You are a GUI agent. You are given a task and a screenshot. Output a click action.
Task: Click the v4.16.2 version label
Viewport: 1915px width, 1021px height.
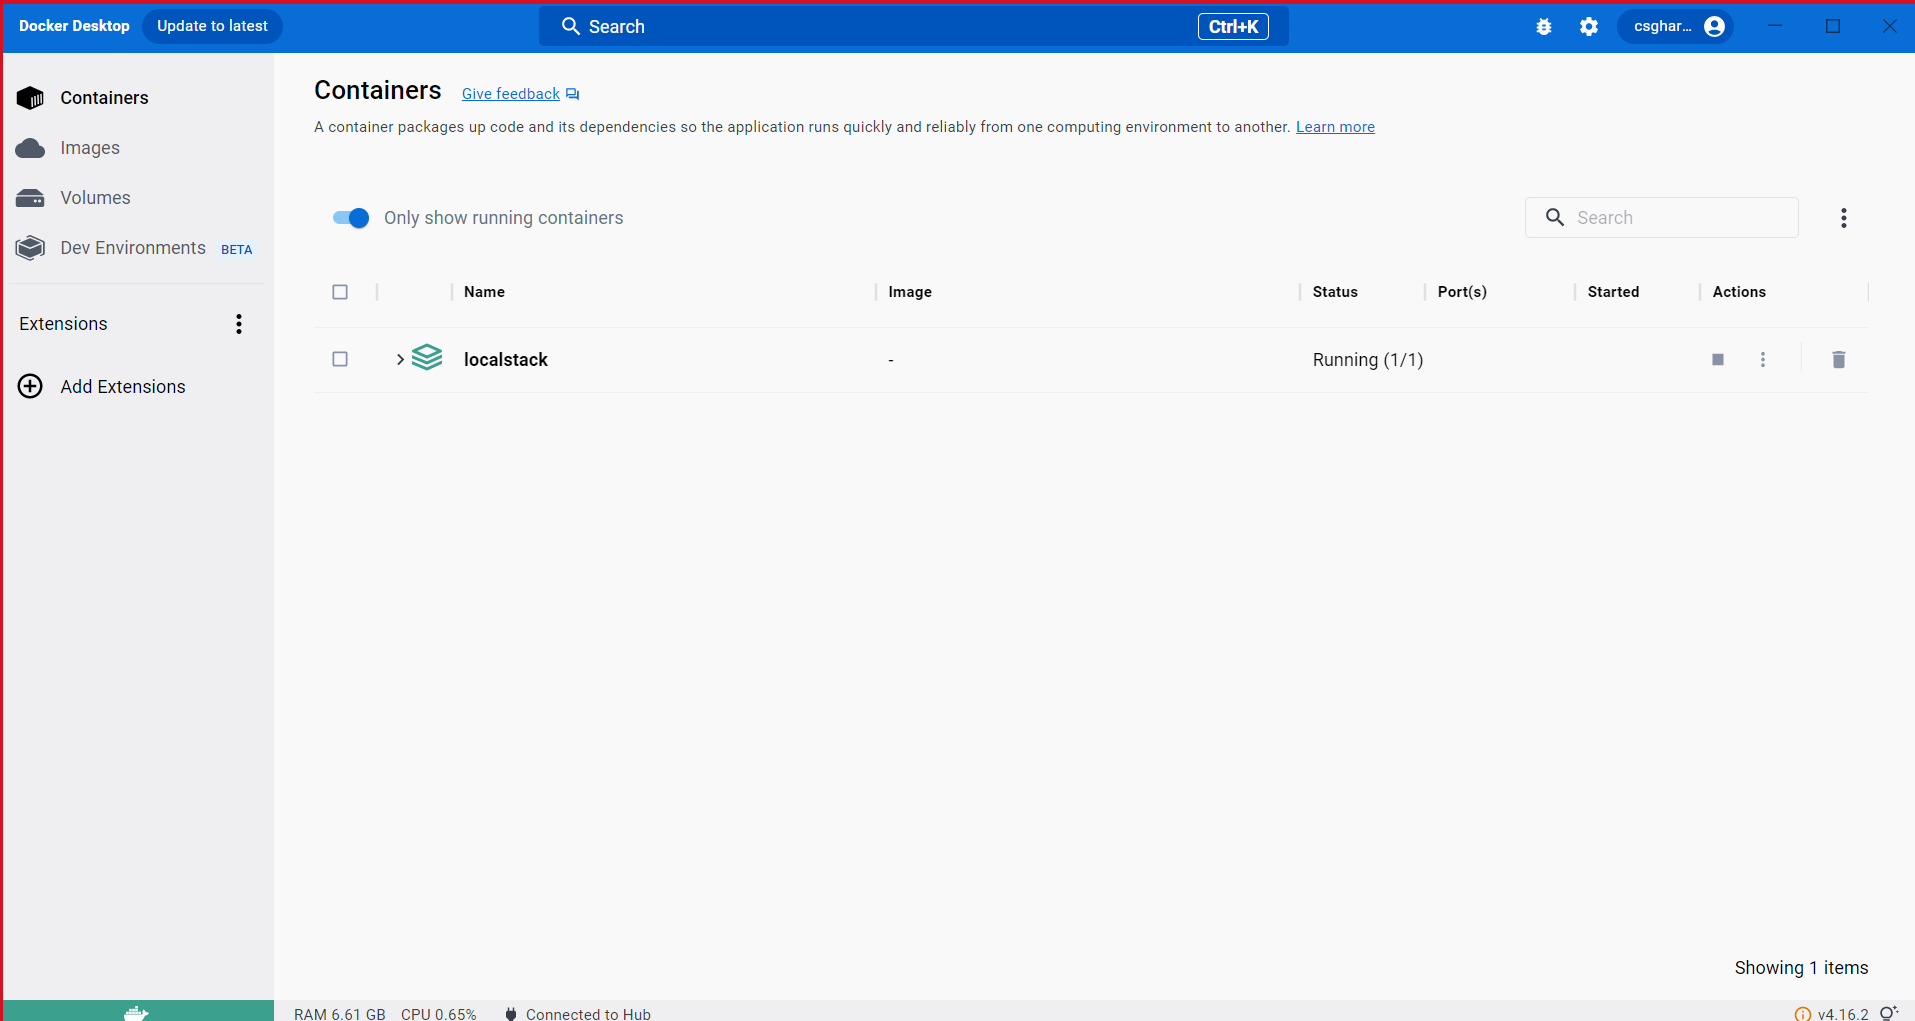click(1843, 1014)
